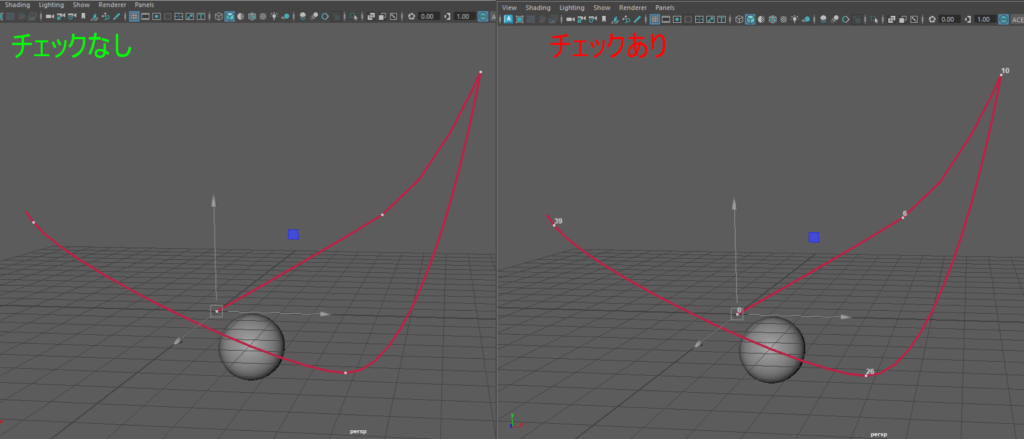
Task: Click the Shading menu in left panel
Action: coord(18,5)
